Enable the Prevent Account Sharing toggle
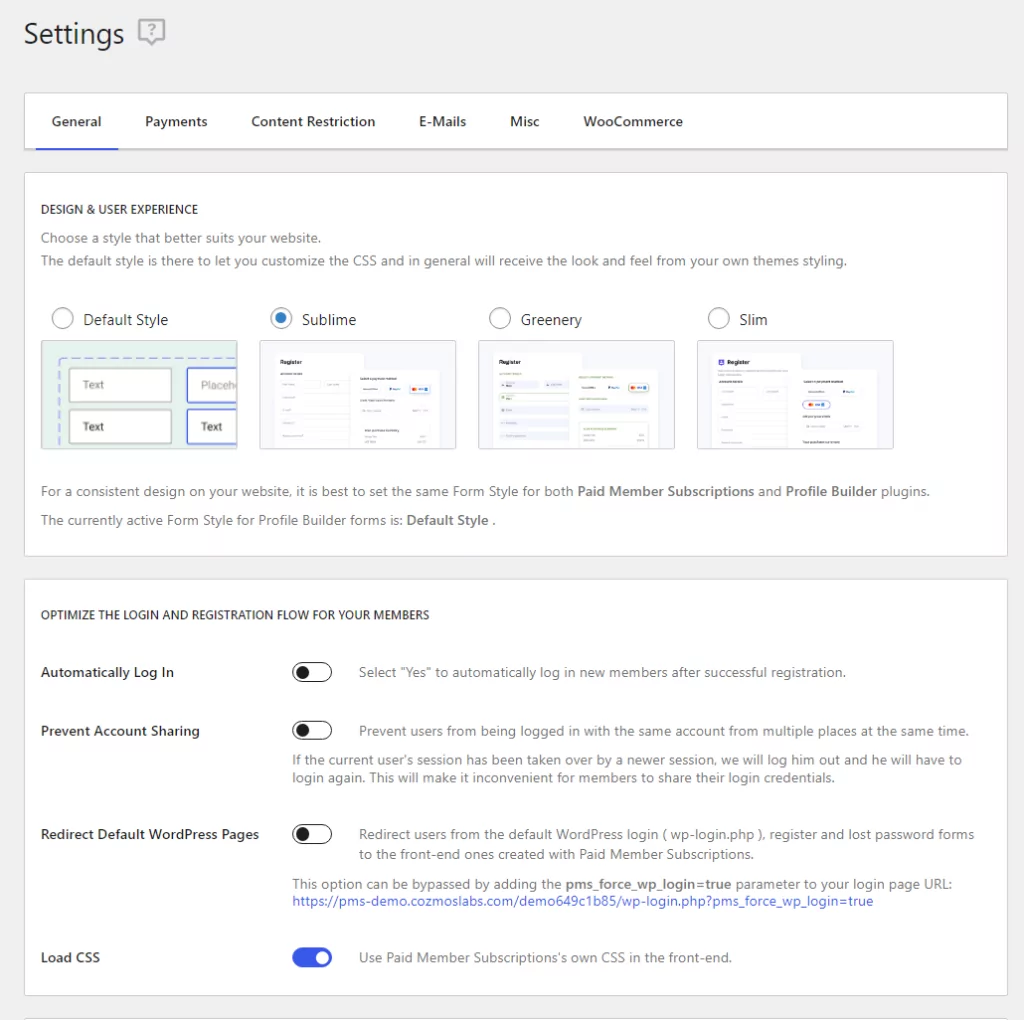This screenshot has width=1024, height=1020. [312, 730]
